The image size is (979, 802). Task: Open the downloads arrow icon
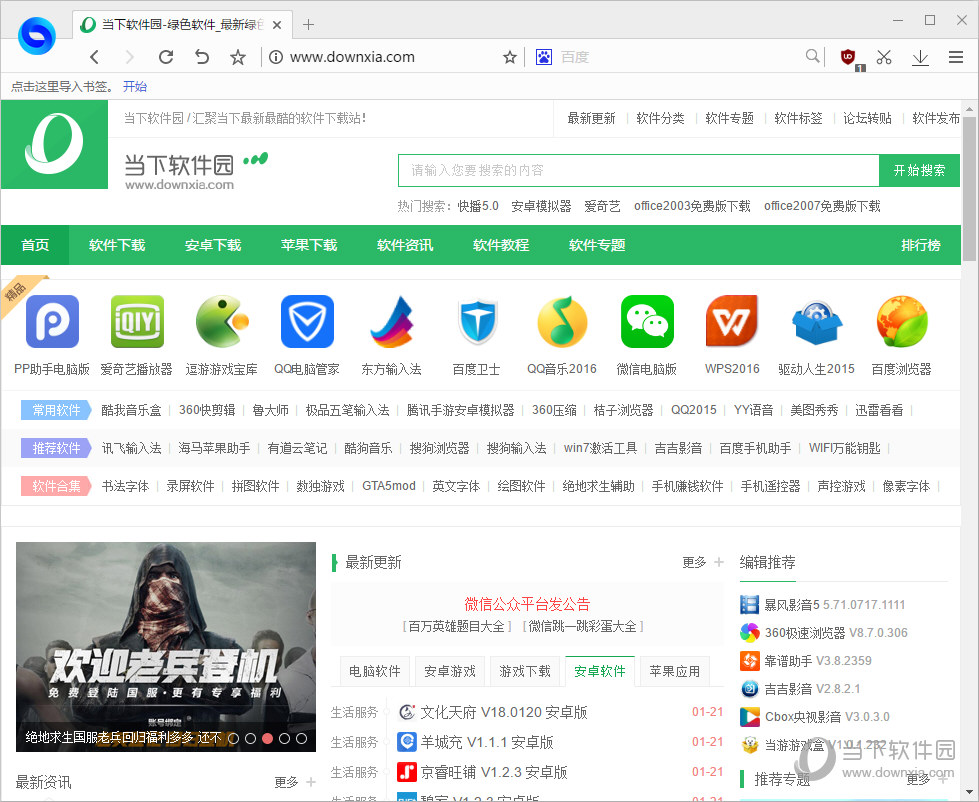(920, 58)
